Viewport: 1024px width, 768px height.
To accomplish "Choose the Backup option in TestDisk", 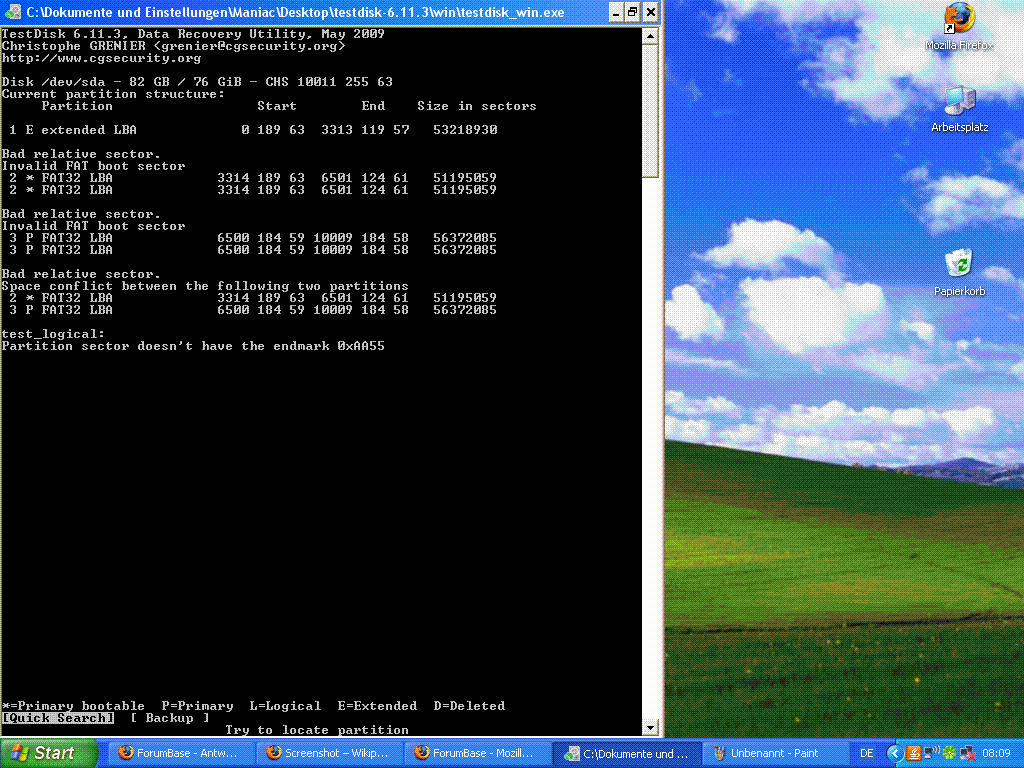I will (170, 718).
